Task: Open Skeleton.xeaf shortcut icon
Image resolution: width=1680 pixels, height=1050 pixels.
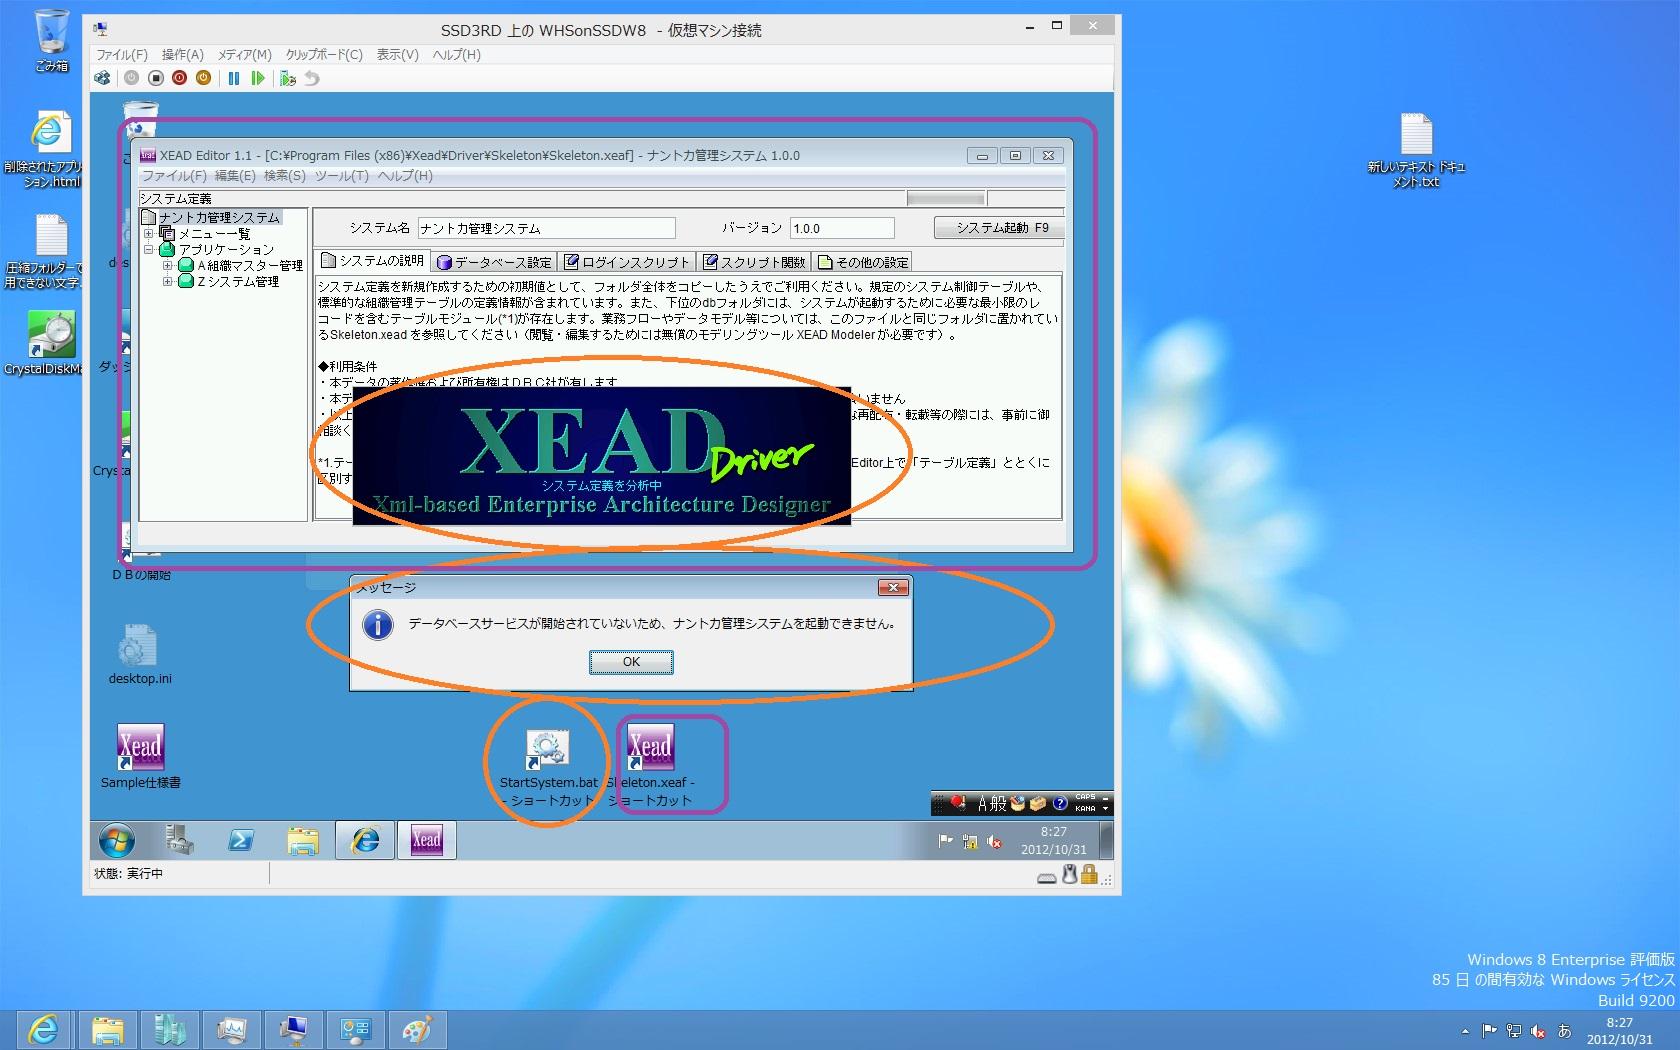Action: 650,749
